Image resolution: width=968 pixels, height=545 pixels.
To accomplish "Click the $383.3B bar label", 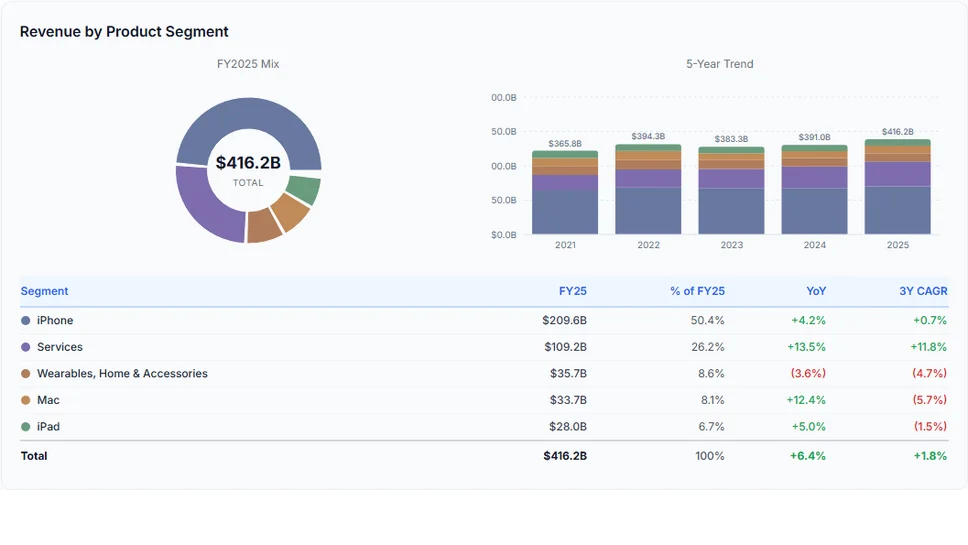I will (x=732, y=139).
